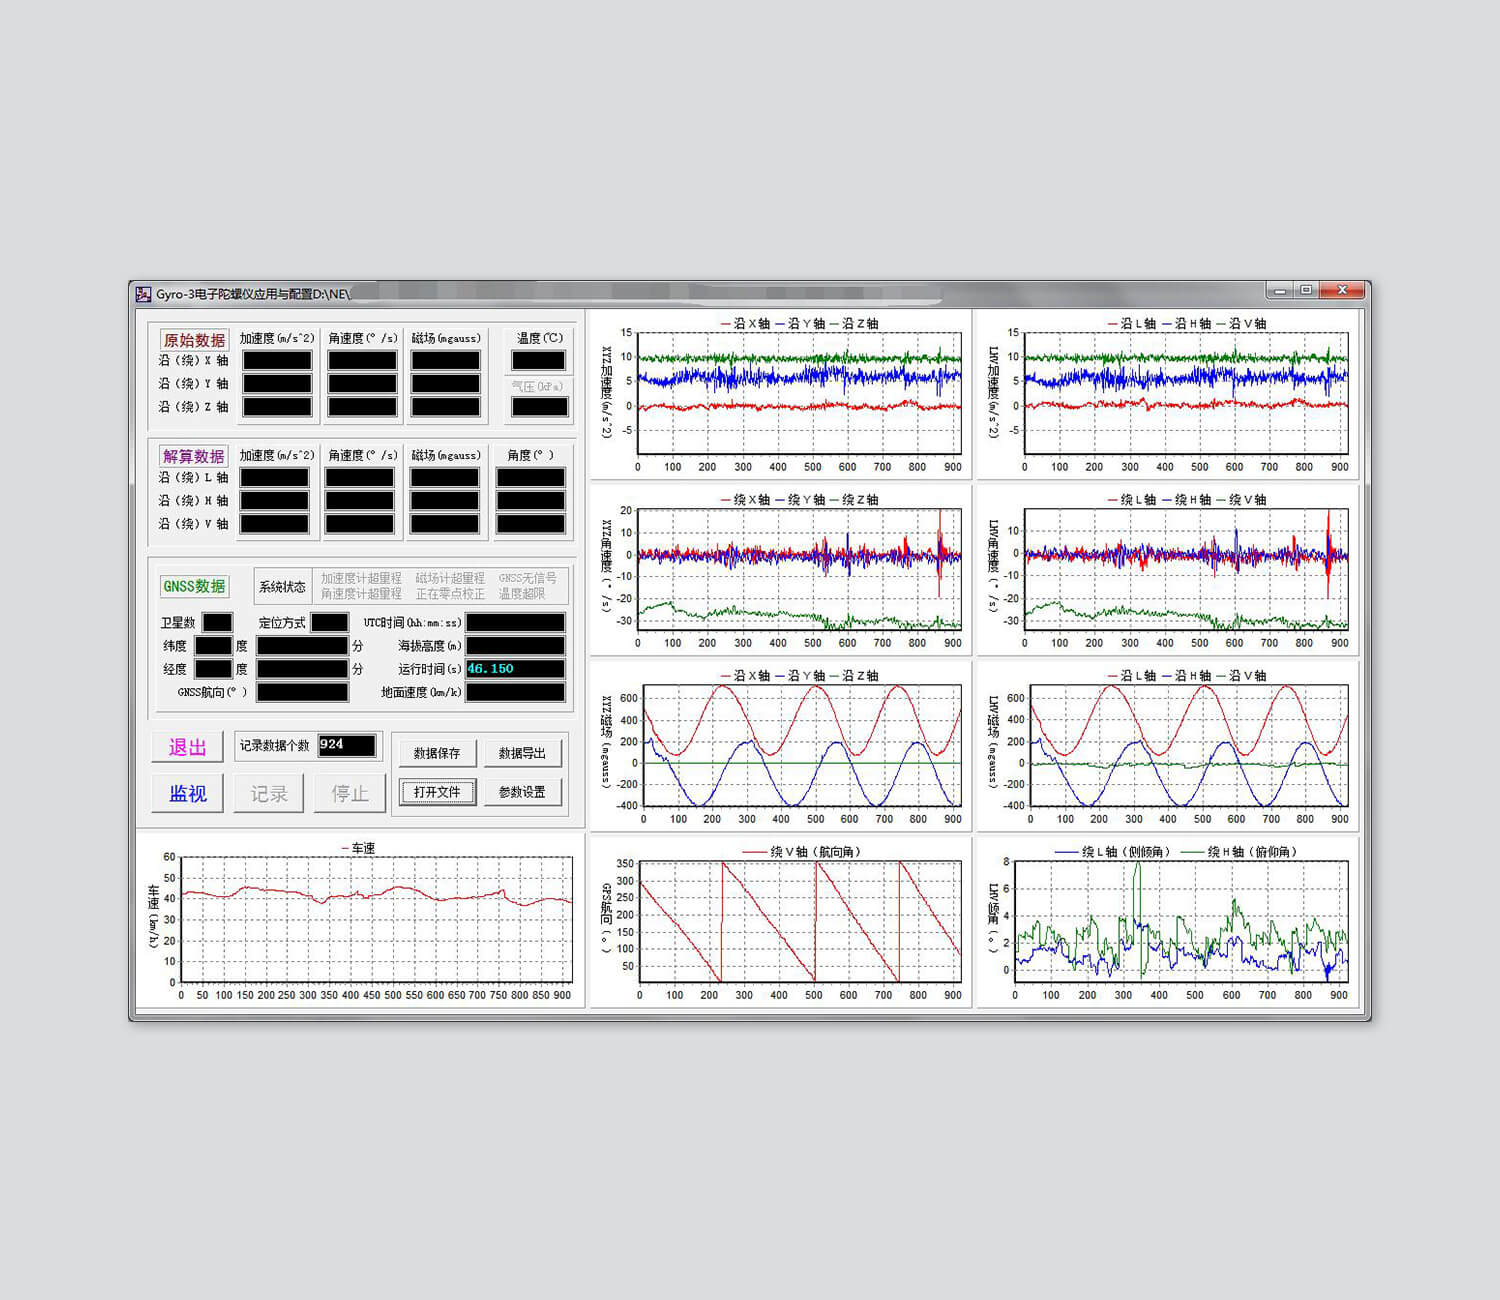Click the 记录 (Record) button

pyautogui.click(x=268, y=794)
